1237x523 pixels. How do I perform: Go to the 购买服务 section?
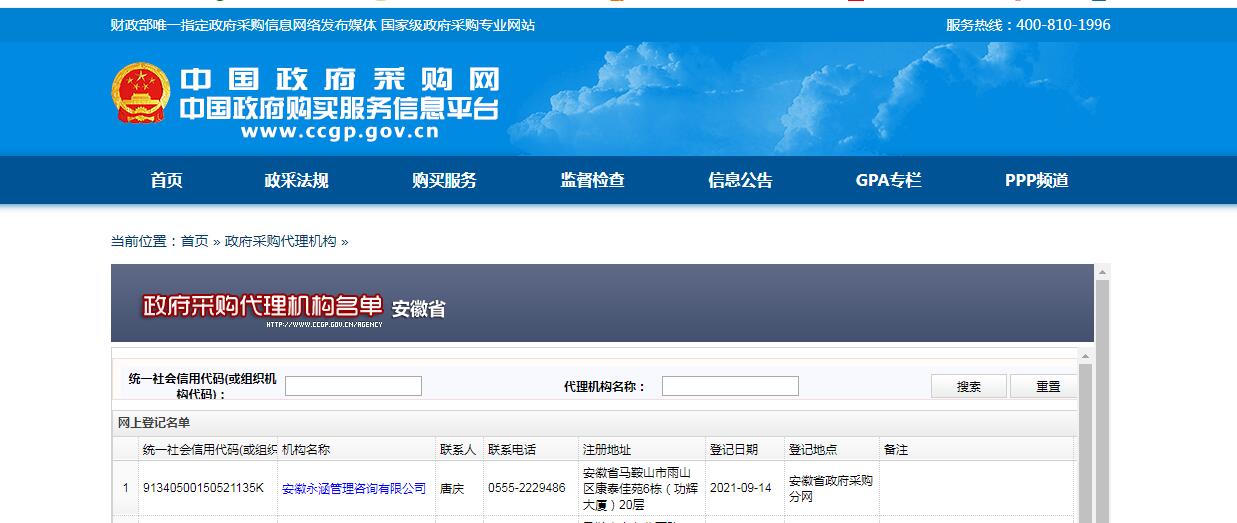pos(444,181)
